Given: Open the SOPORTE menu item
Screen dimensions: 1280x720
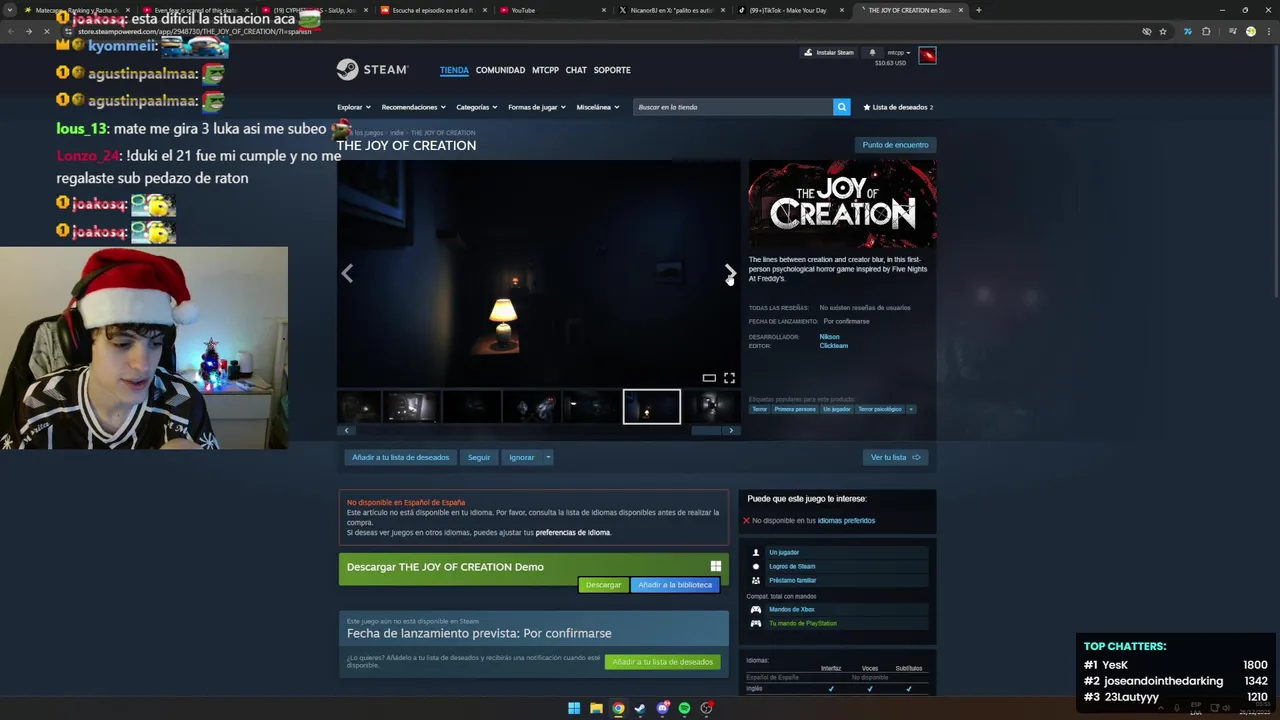Looking at the screenshot, I should [612, 70].
